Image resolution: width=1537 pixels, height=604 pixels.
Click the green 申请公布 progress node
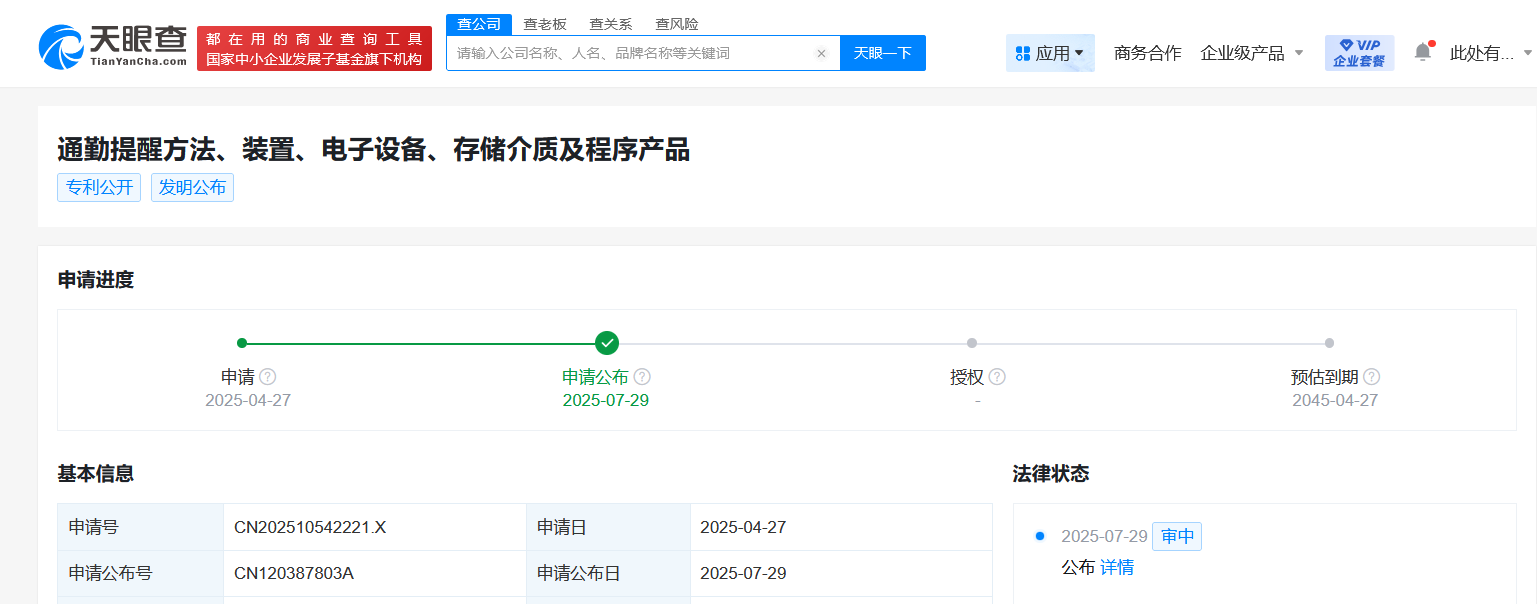pyautogui.click(x=606, y=343)
